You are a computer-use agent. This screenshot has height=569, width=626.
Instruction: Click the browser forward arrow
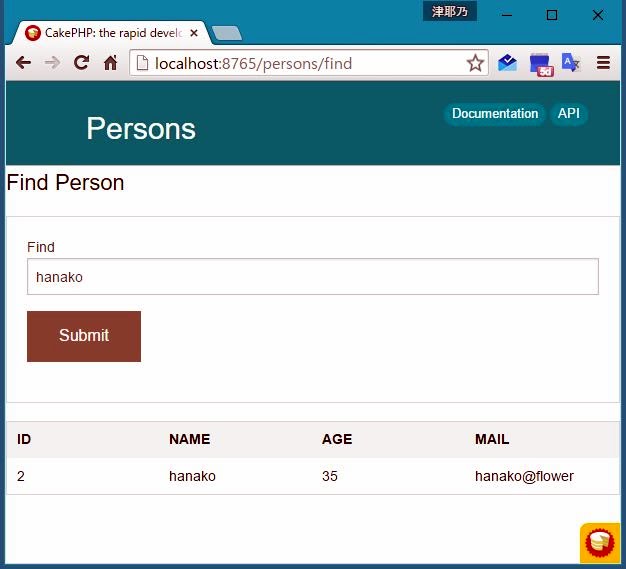pyautogui.click(x=52, y=63)
